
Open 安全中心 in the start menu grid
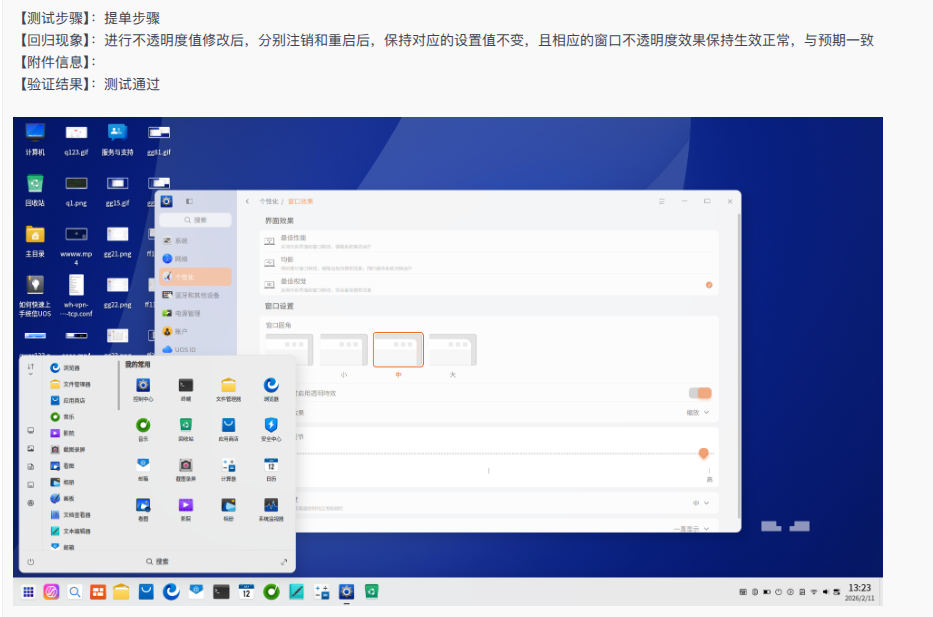[271, 428]
